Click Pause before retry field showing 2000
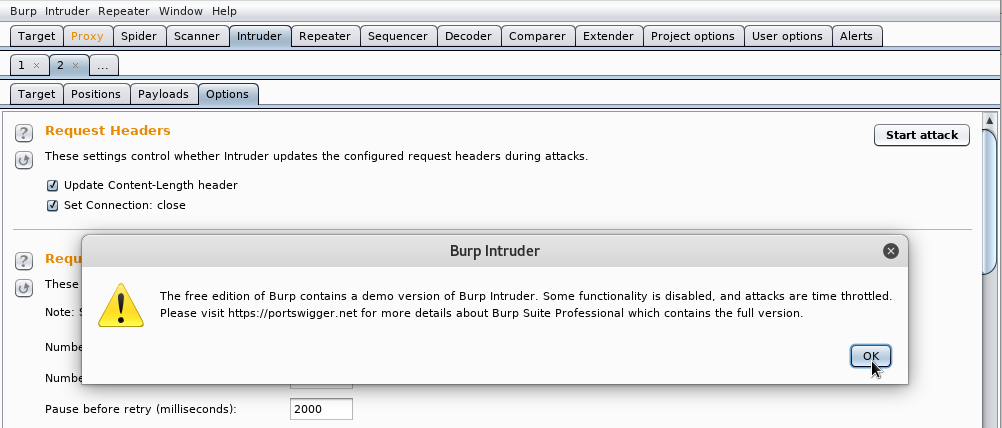1002x428 pixels. pyautogui.click(x=321, y=409)
